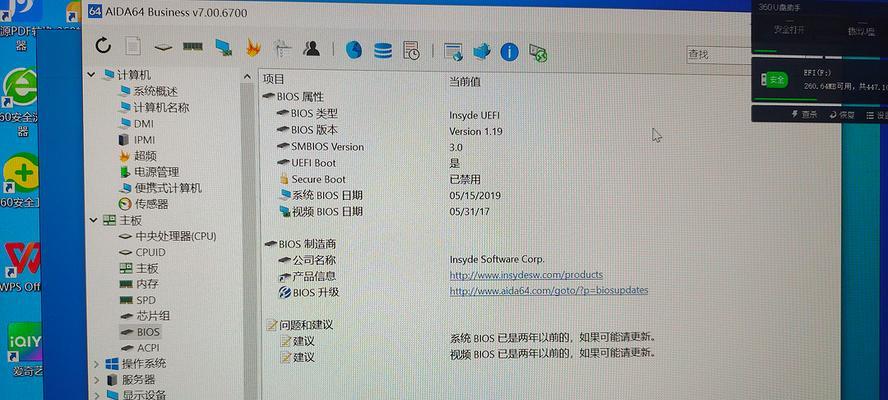Click the window-with-globe toolbar icon
This screenshot has width=888, height=400.
pyautogui.click(x=454, y=52)
